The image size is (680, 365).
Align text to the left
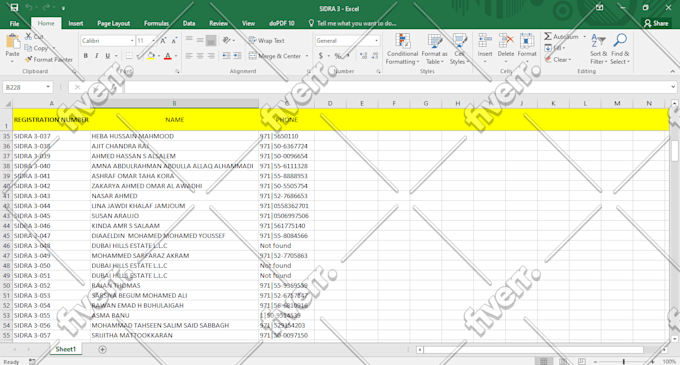(189, 56)
